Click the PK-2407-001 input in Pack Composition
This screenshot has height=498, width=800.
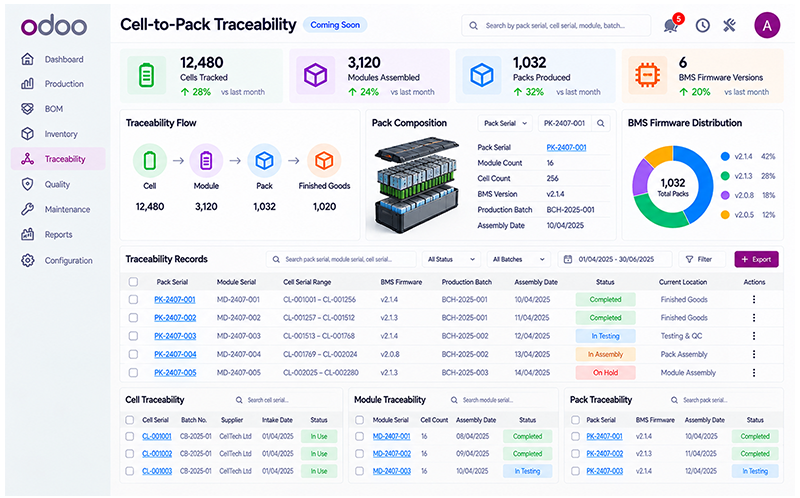click(x=565, y=123)
